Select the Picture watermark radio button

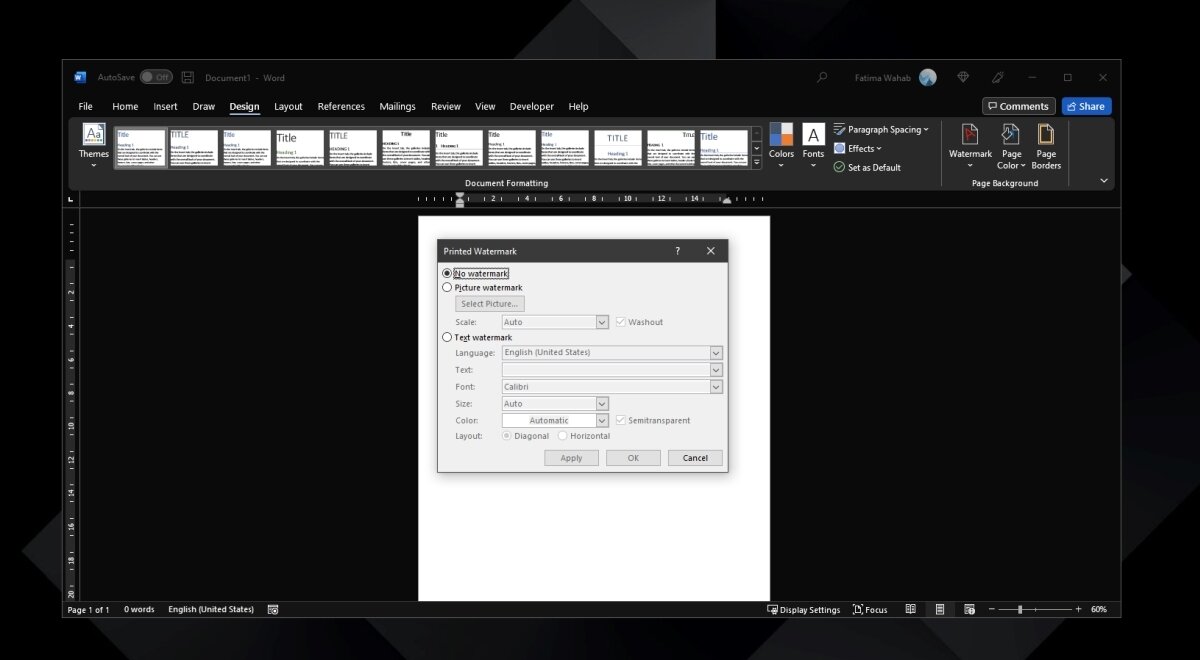[x=447, y=287]
